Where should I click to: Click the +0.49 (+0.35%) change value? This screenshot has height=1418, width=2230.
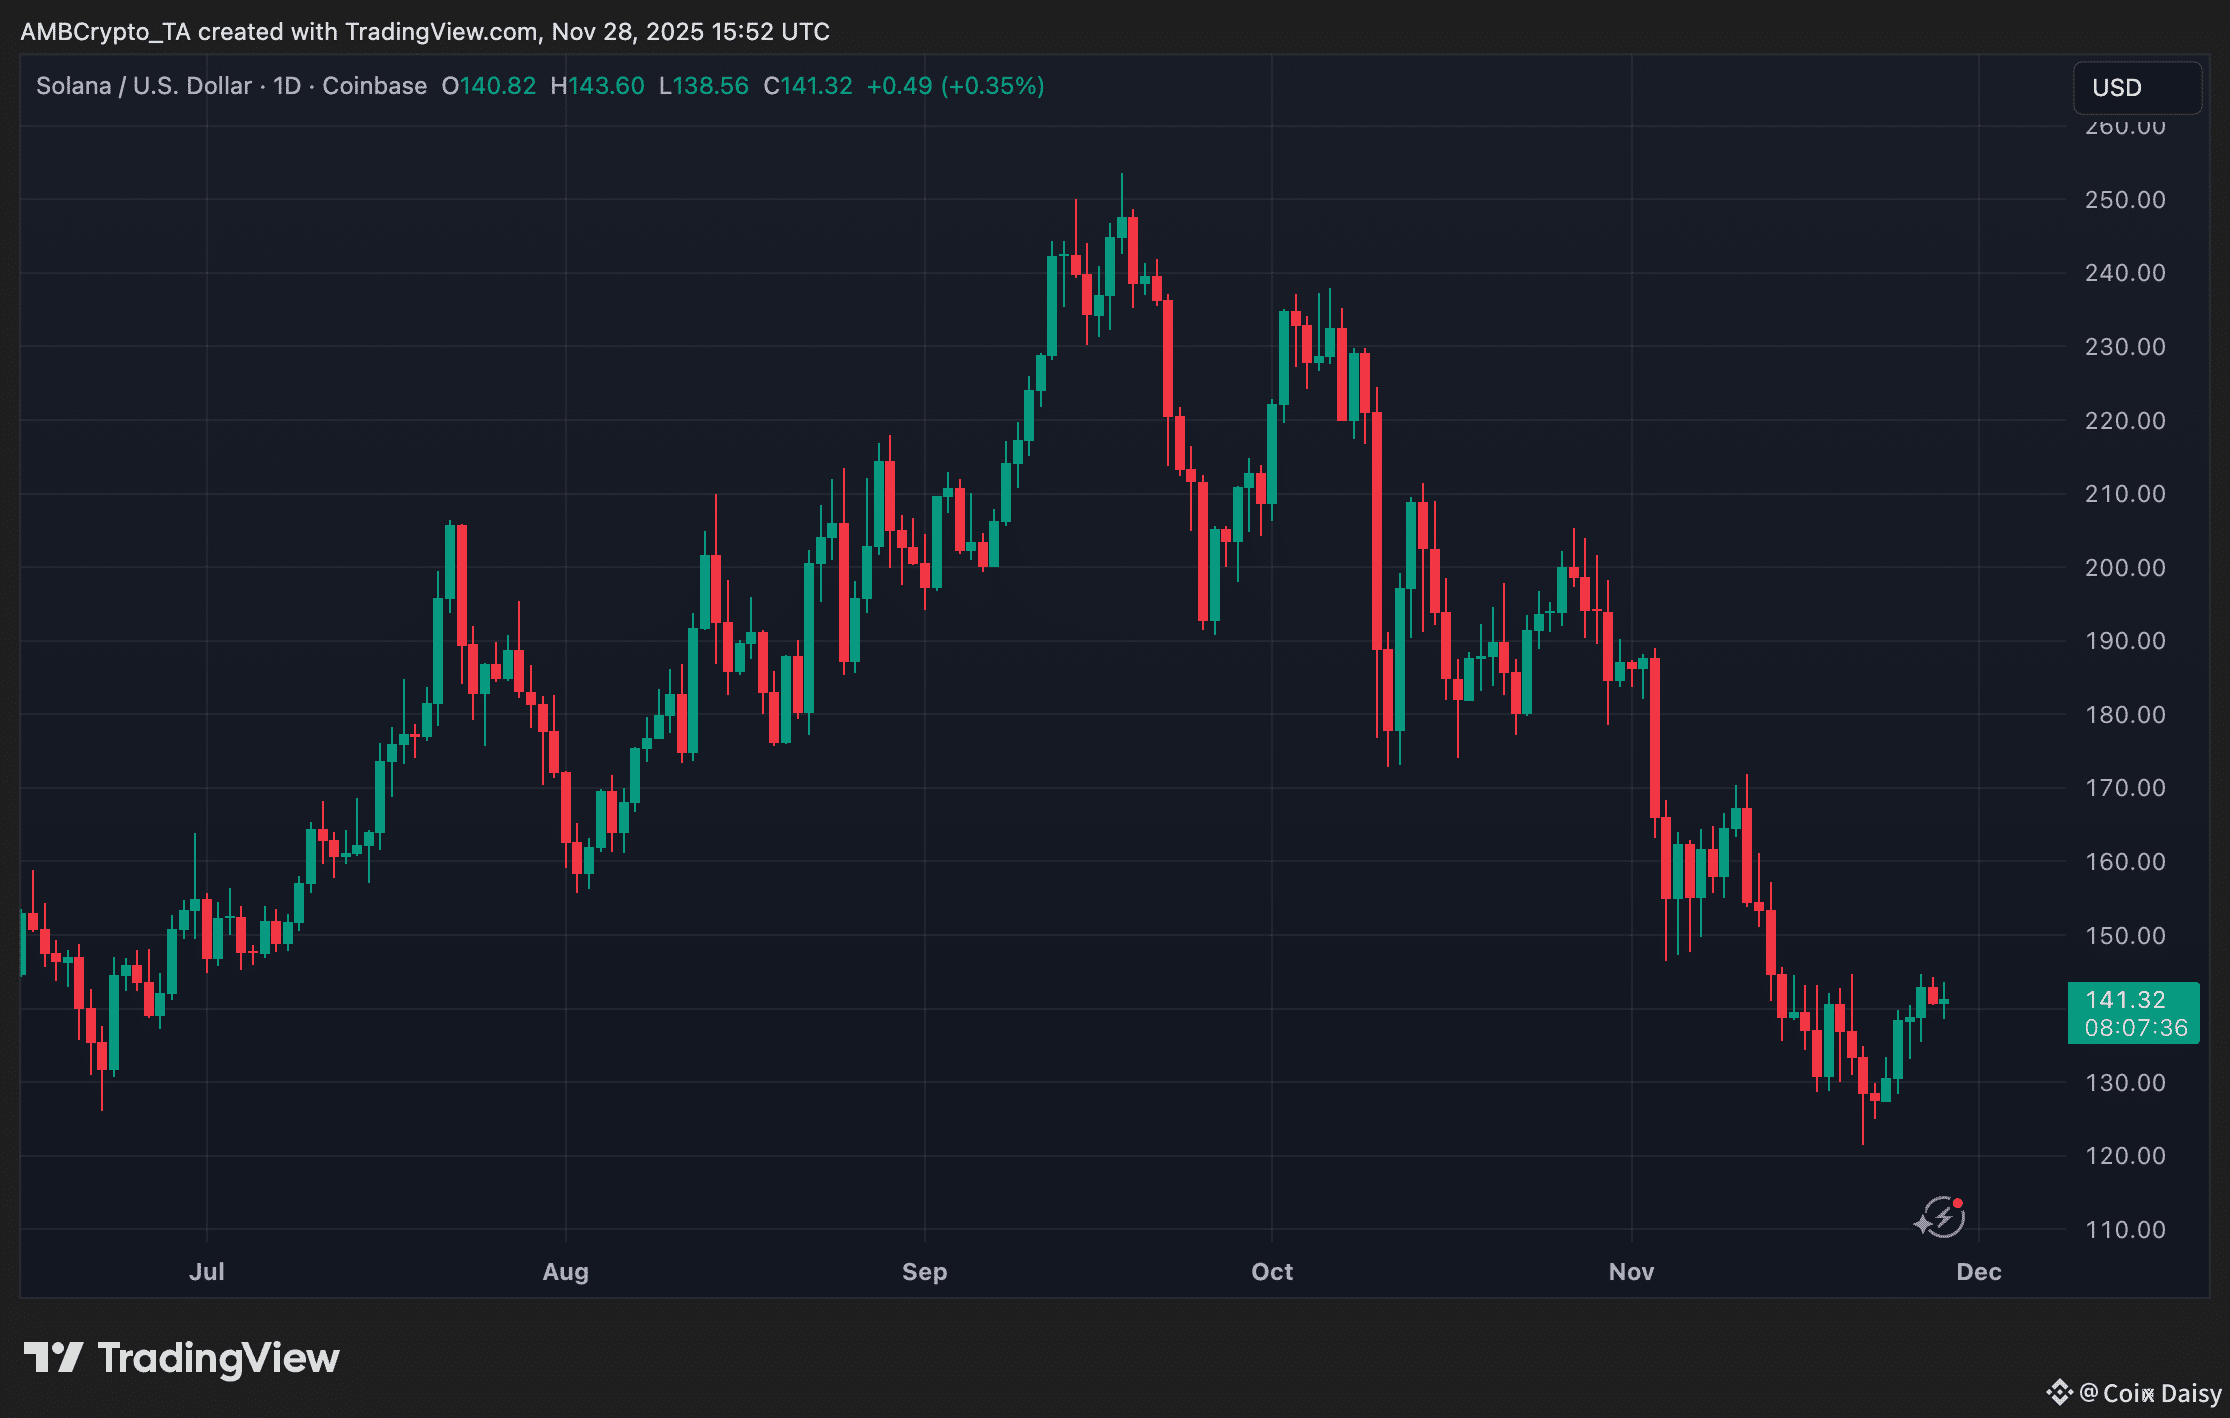[x=955, y=86]
